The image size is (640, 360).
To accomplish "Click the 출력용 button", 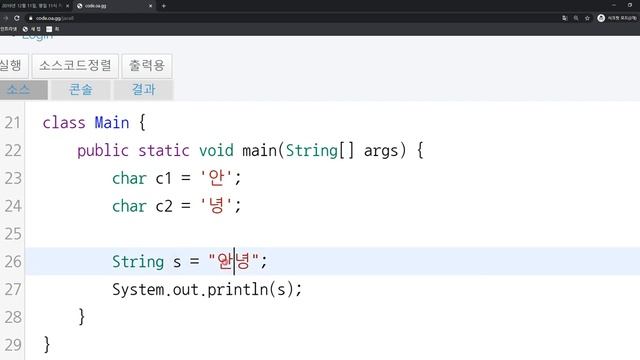I will 147,65.
